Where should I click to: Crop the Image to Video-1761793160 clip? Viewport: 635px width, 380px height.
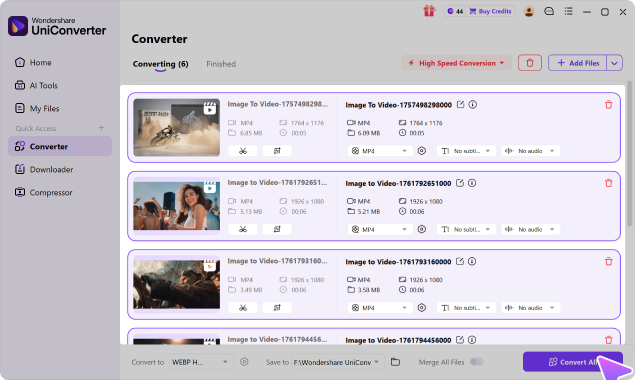point(277,308)
